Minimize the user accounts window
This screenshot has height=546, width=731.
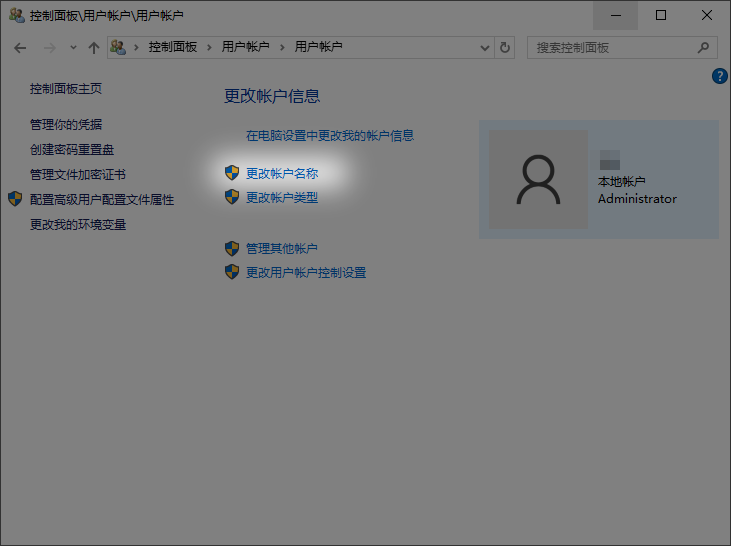coord(615,15)
